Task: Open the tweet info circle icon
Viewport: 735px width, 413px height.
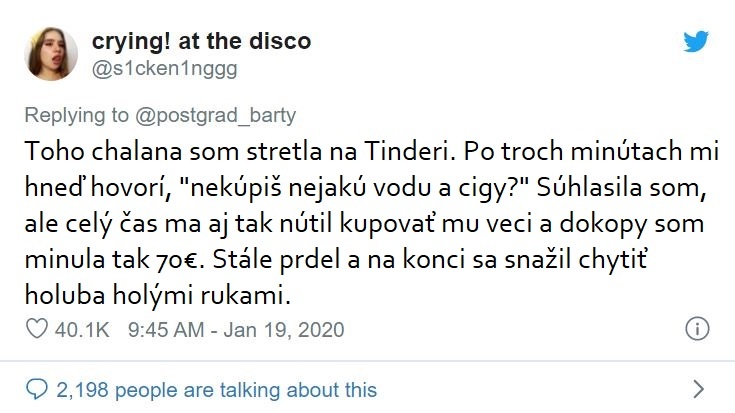Action: [697, 329]
